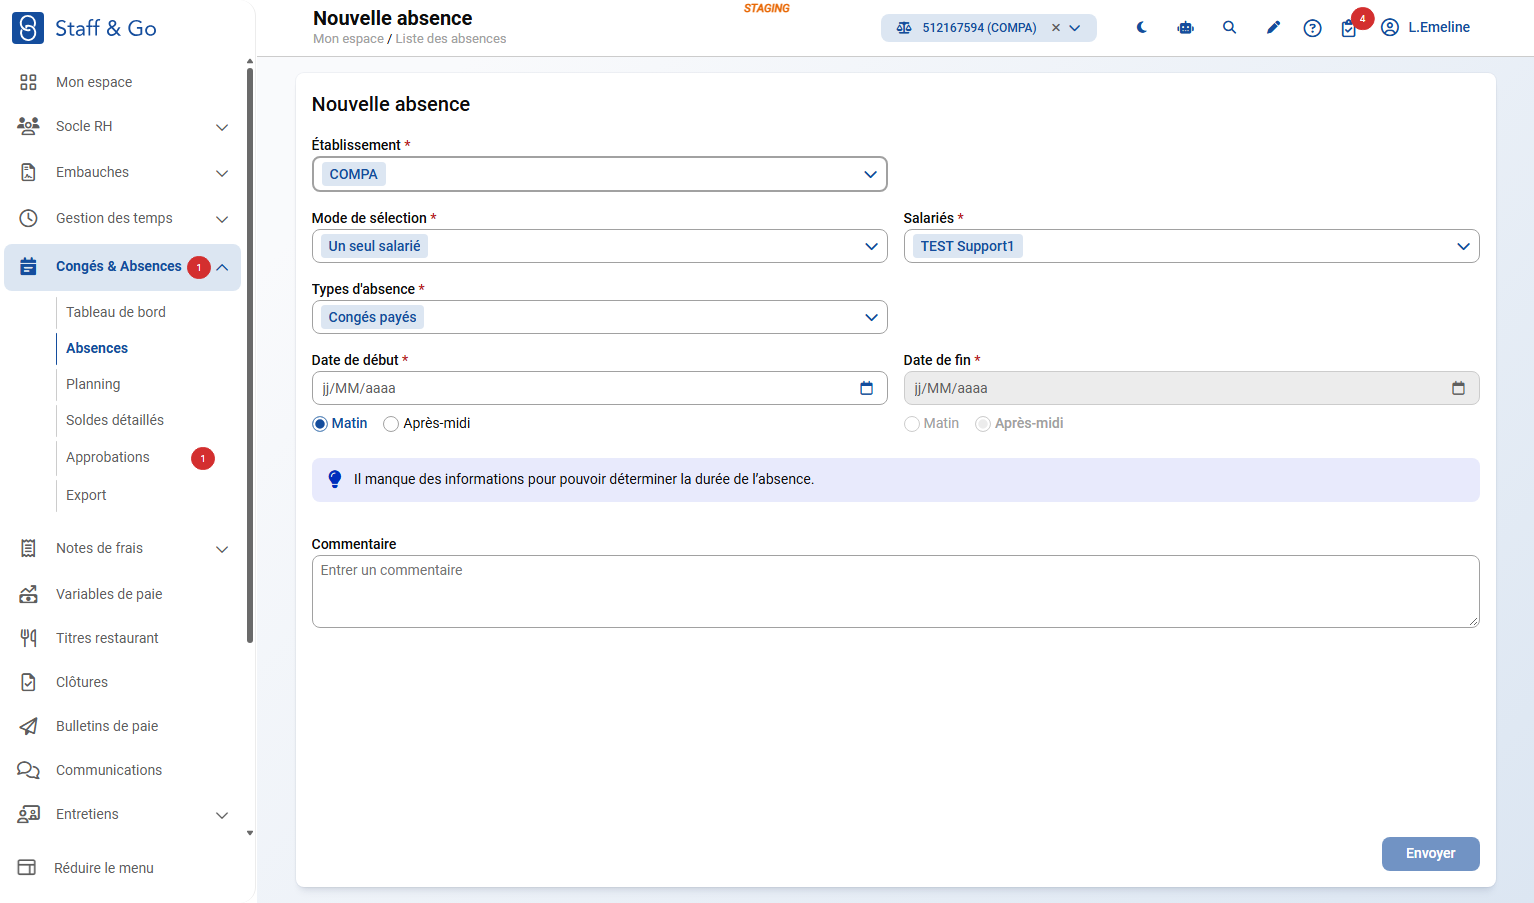
Task: Follow the Mon espace breadcrumb link
Action: click(348, 39)
